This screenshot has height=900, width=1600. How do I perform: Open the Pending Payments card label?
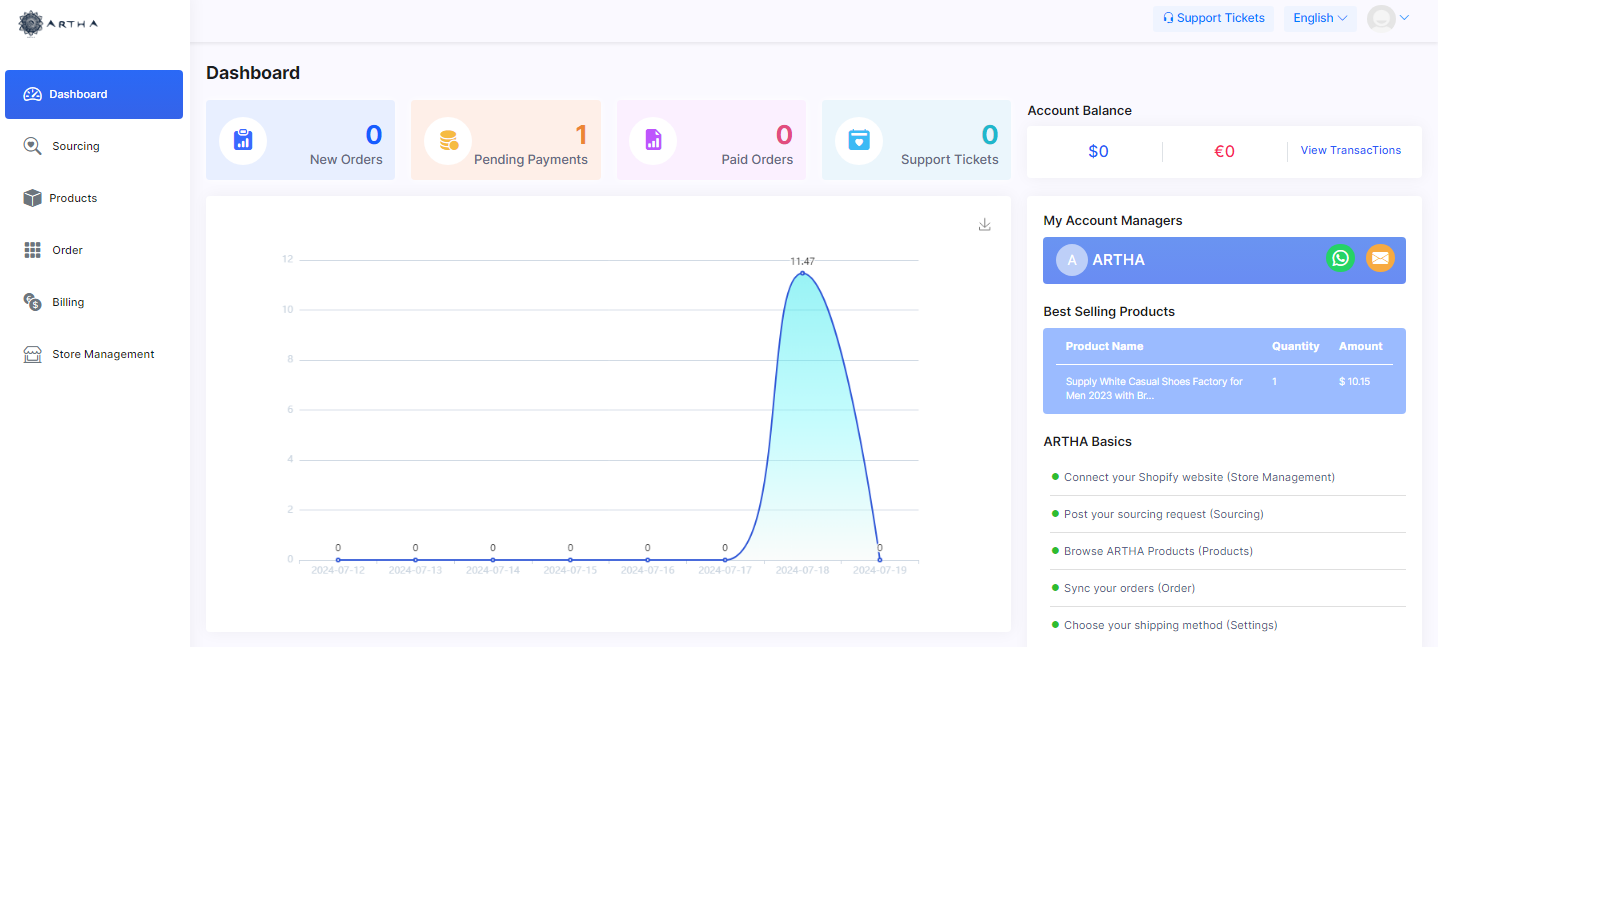point(531,160)
